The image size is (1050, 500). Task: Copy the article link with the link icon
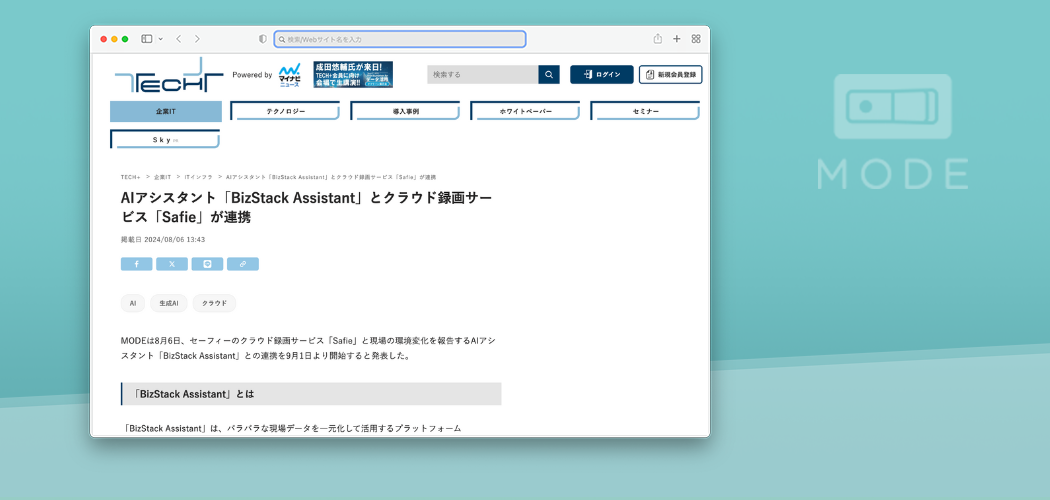click(243, 264)
